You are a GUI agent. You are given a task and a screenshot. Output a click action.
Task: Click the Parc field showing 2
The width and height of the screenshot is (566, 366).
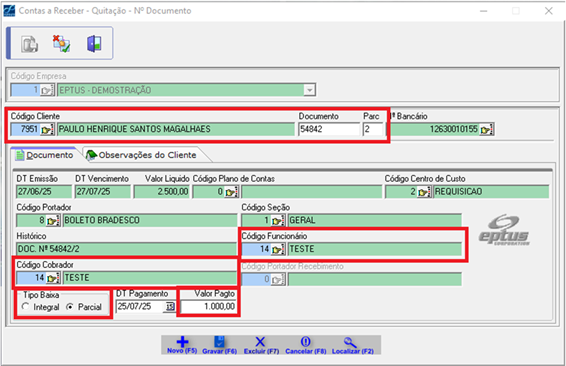tap(373, 129)
